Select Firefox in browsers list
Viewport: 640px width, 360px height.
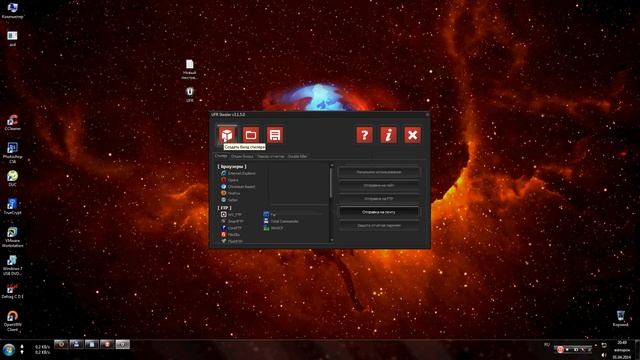click(x=230, y=193)
